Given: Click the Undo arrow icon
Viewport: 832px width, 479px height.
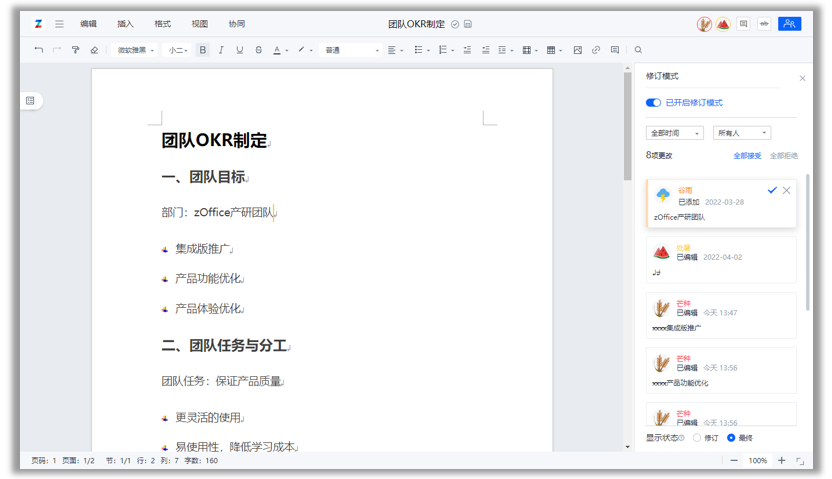Looking at the screenshot, I should tap(39, 50).
